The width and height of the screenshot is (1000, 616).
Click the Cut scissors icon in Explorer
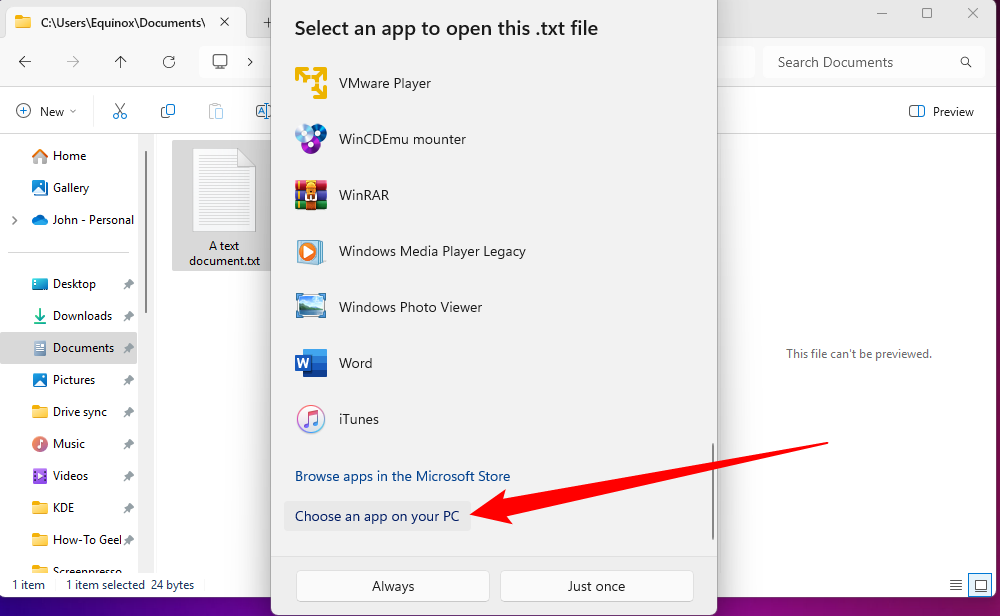pyautogui.click(x=120, y=112)
